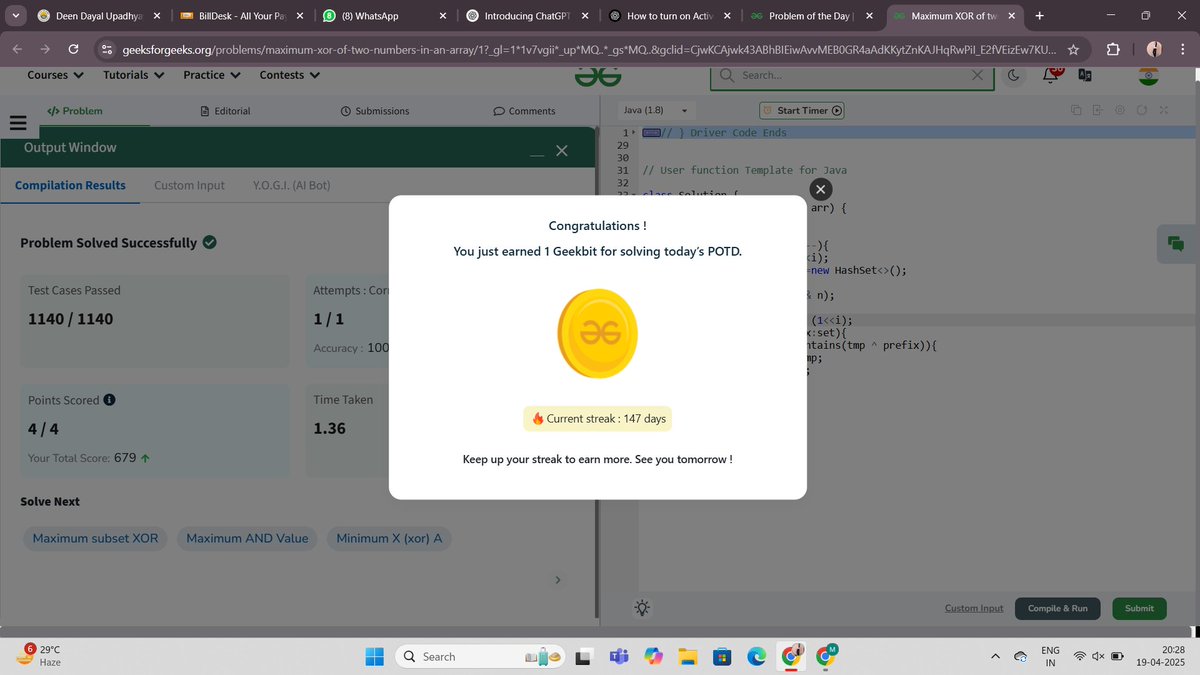This screenshot has height=675, width=1200.
Task: Expand the Contests dropdown
Action: pyautogui.click(x=290, y=75)
